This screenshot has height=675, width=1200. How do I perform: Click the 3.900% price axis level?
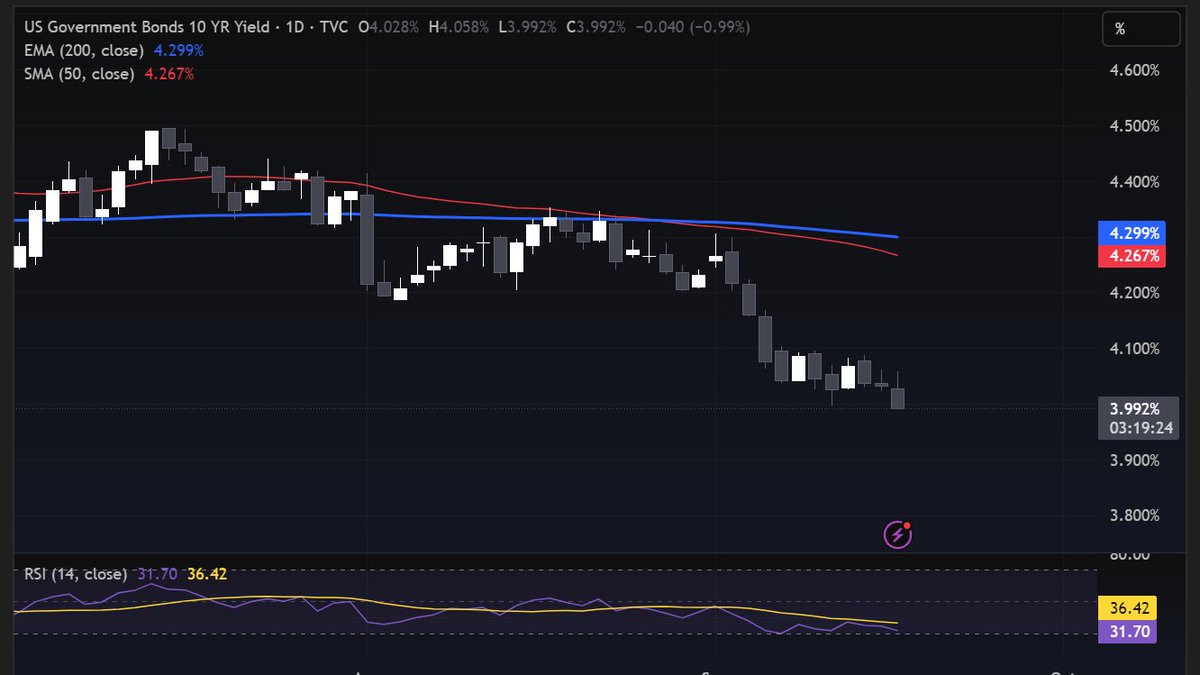[1134, 460]
